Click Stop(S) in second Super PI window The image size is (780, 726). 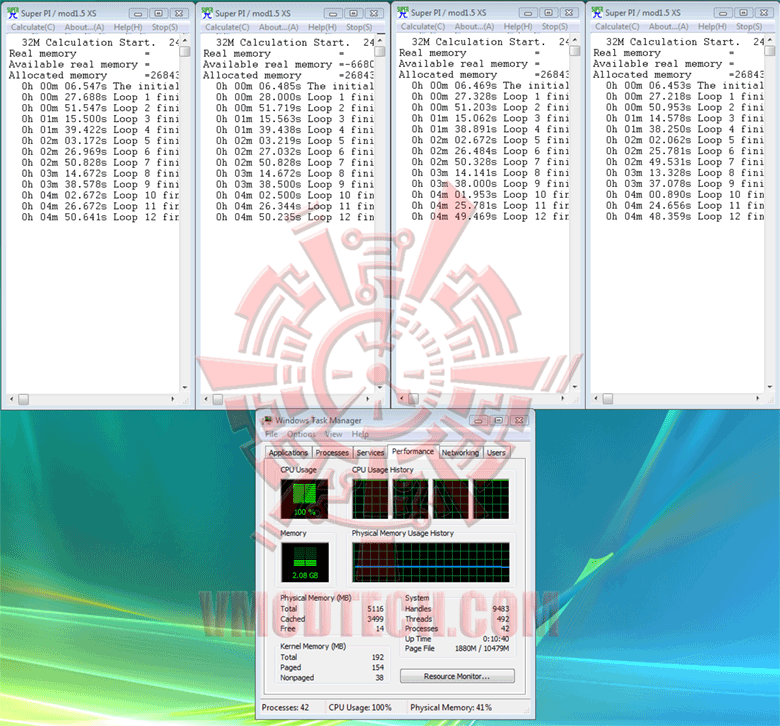pos(359,27)
